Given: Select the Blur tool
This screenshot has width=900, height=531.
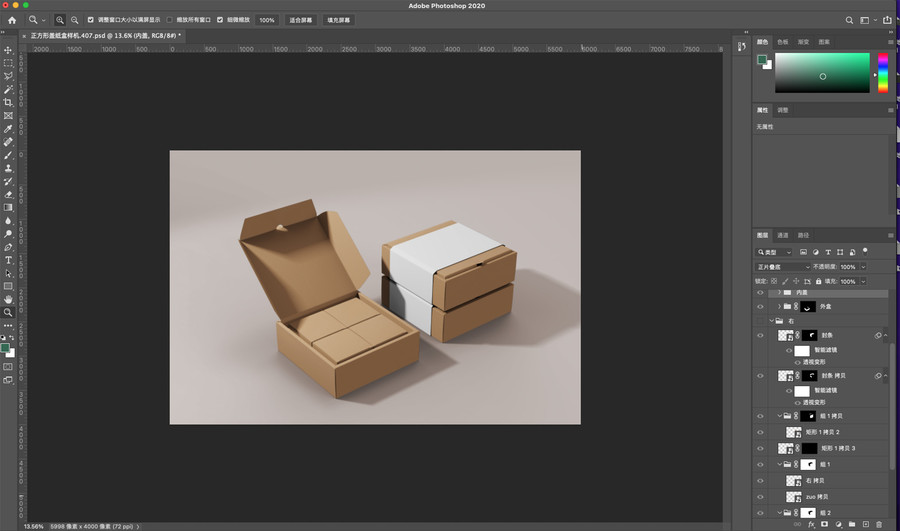Looking at the screenshot, I should (8, 221).
